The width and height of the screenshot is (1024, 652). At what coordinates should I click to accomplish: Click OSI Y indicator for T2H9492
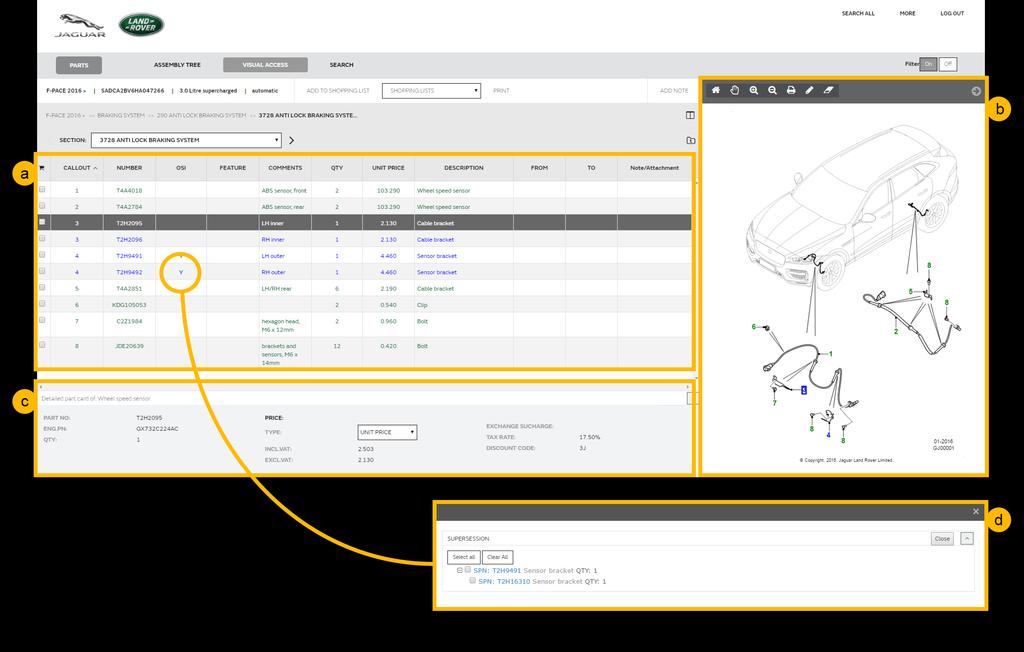(x=181, y=272)
